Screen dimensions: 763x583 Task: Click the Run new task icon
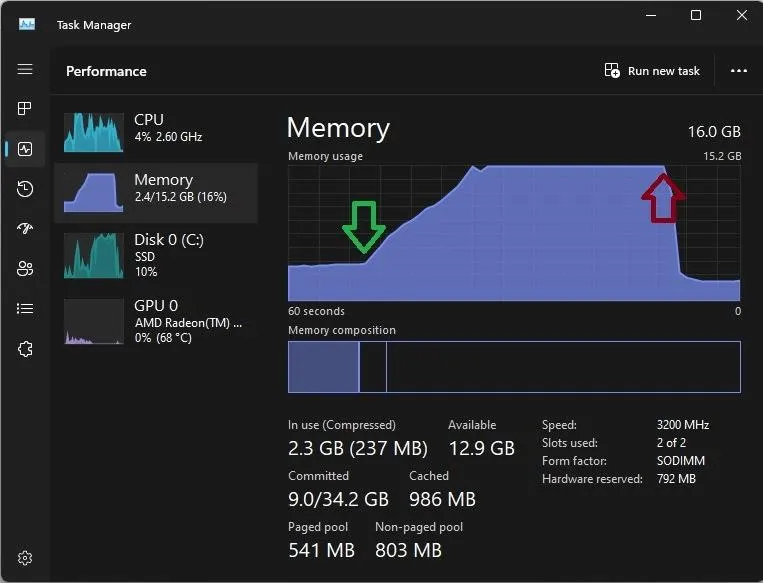[612, 71]
